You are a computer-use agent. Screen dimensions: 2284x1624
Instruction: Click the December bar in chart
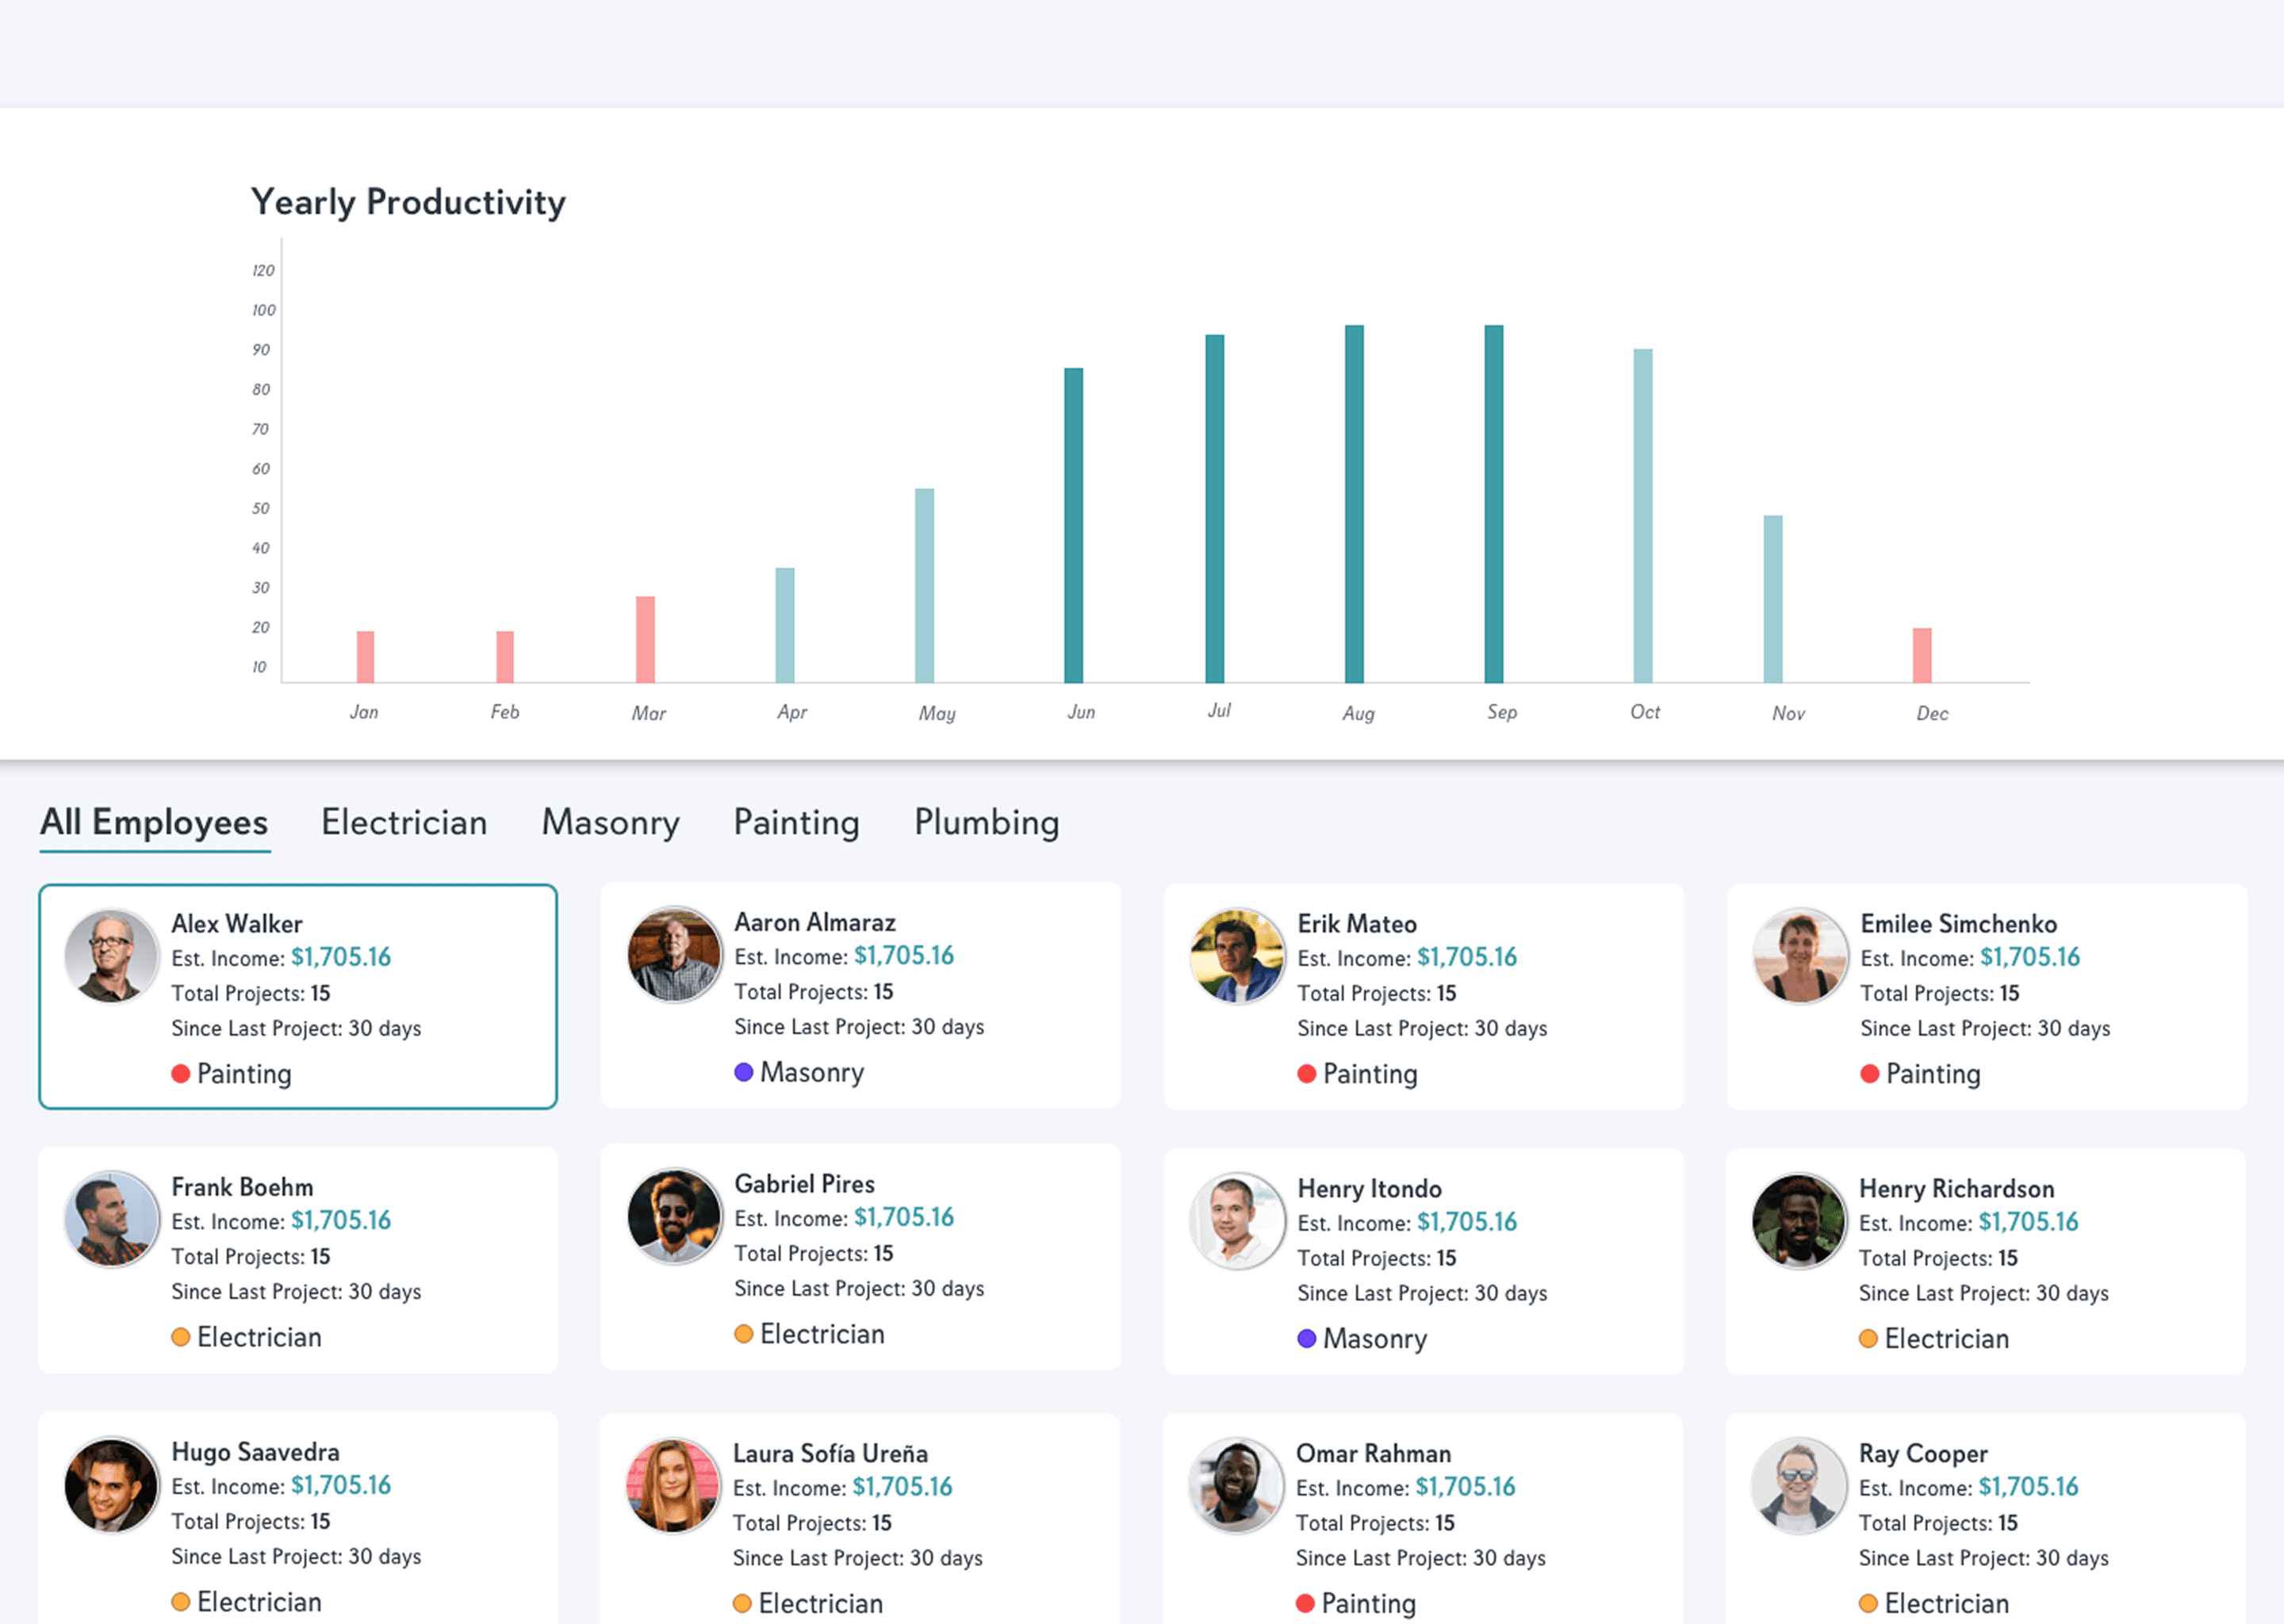coord(1921,655)
